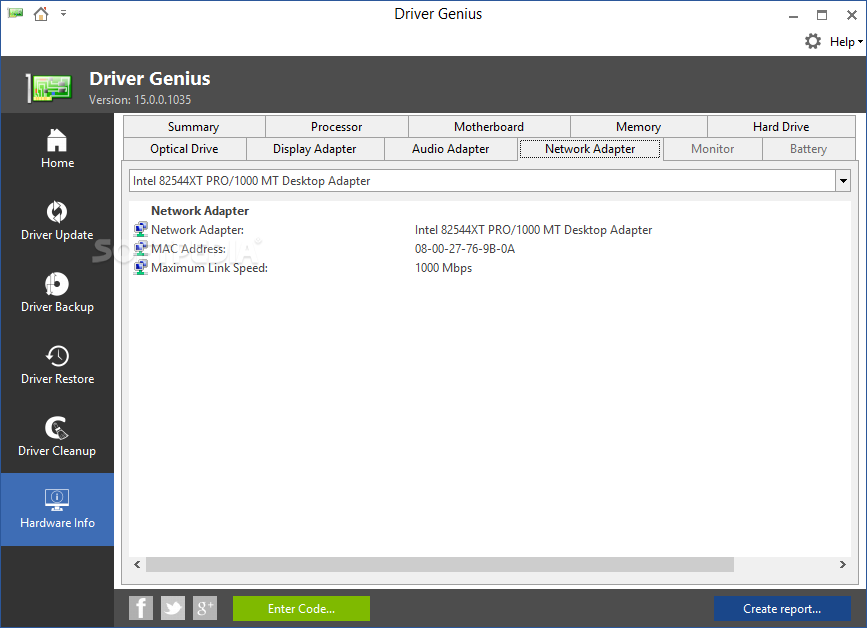This screenshot has width=867, height=628.
Task: Switch to the Motherboard tab
Action: [489, 127]
